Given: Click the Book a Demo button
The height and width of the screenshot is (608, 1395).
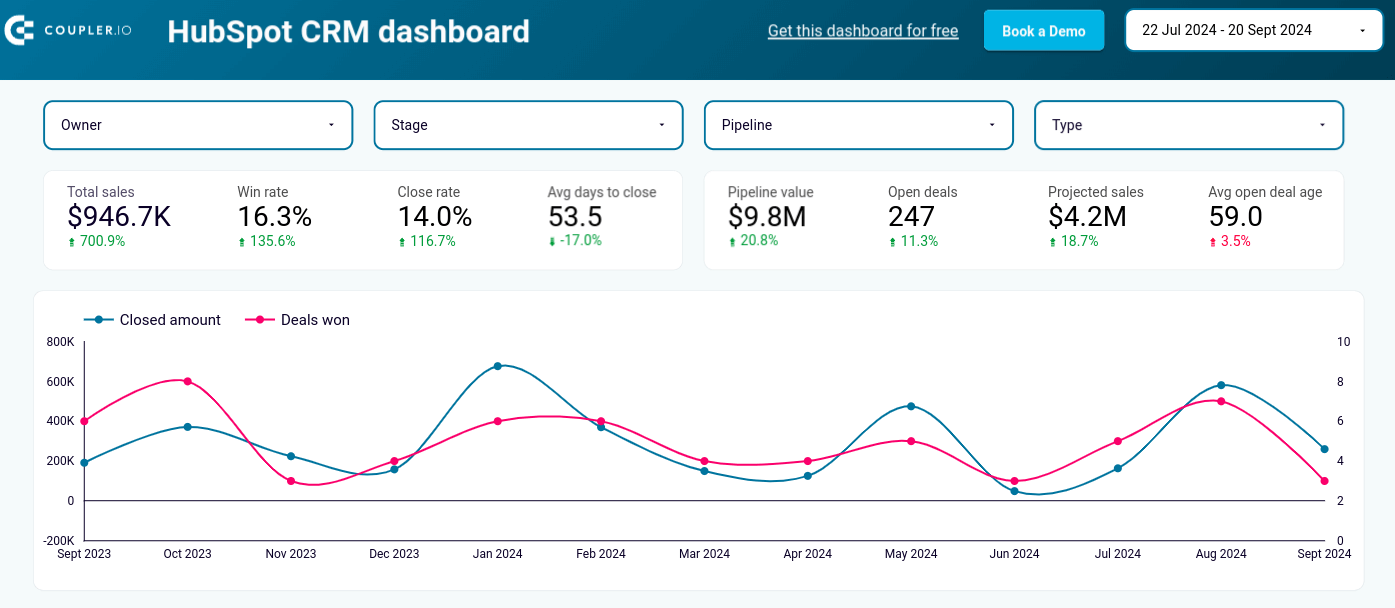Looking at the screenshot, I should (x=1043, y=31).
